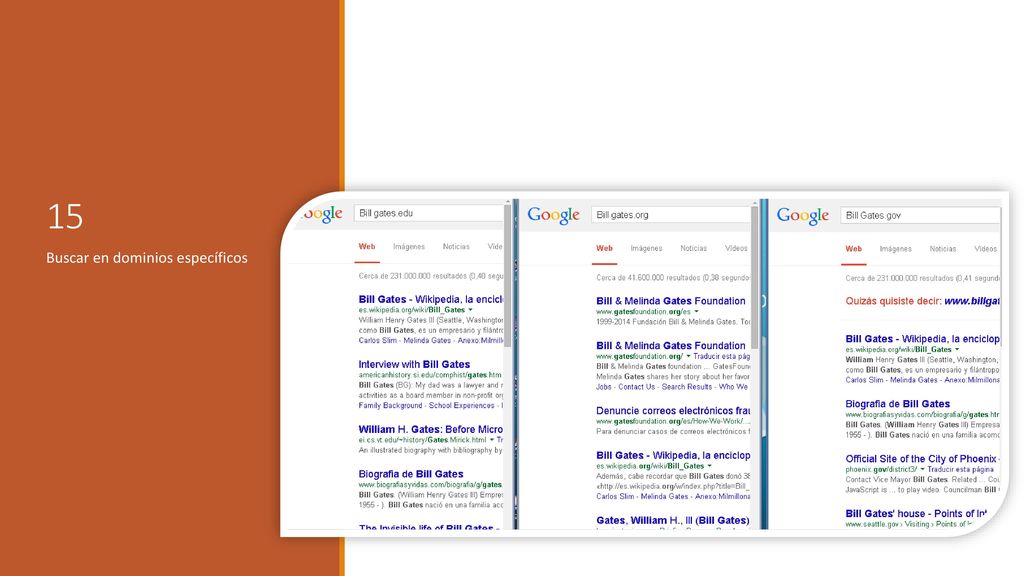Select the Web tab in the Bill Gates.gov panel
The height and width of the screenshot is (576, 1024).
854,249
